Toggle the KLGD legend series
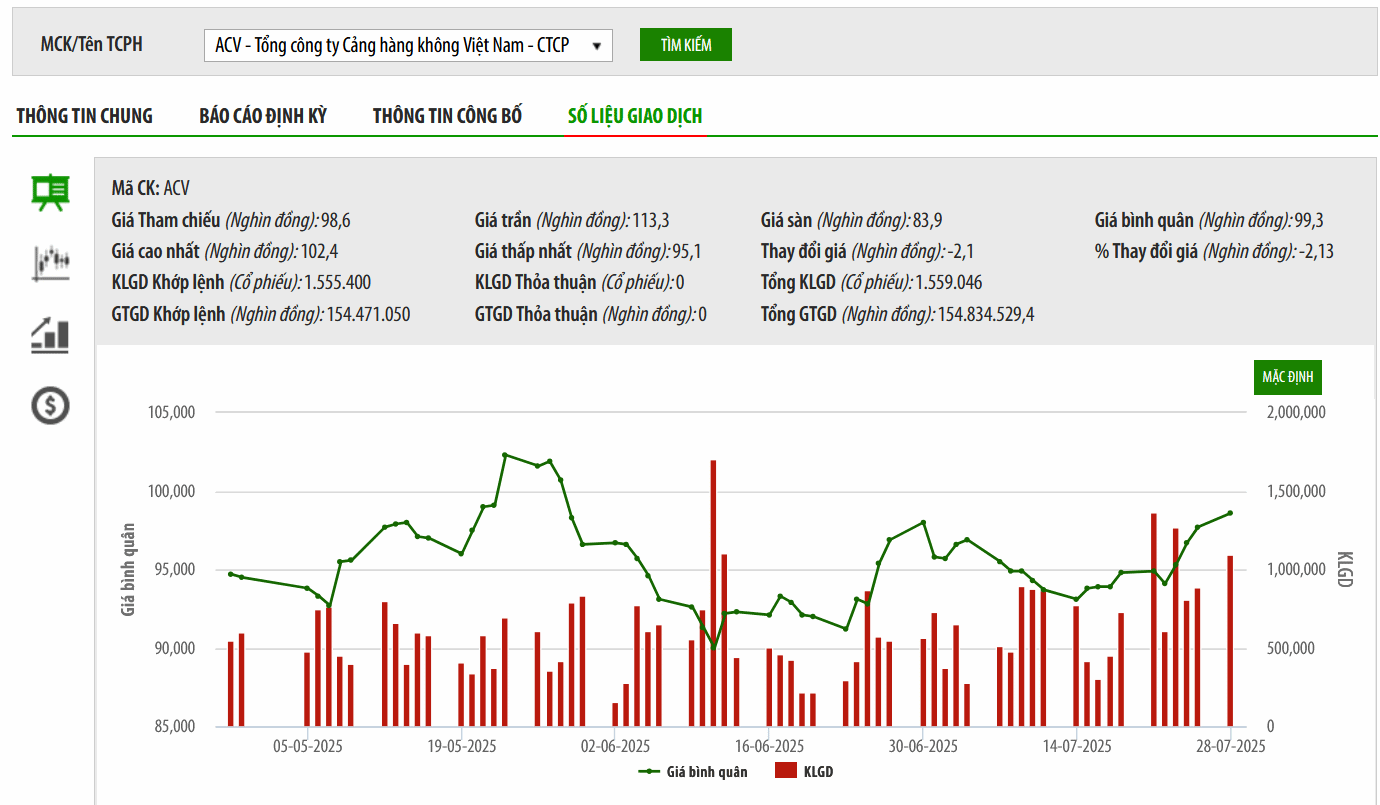Screen dimensions: 1380x805 tap(806, 772)
